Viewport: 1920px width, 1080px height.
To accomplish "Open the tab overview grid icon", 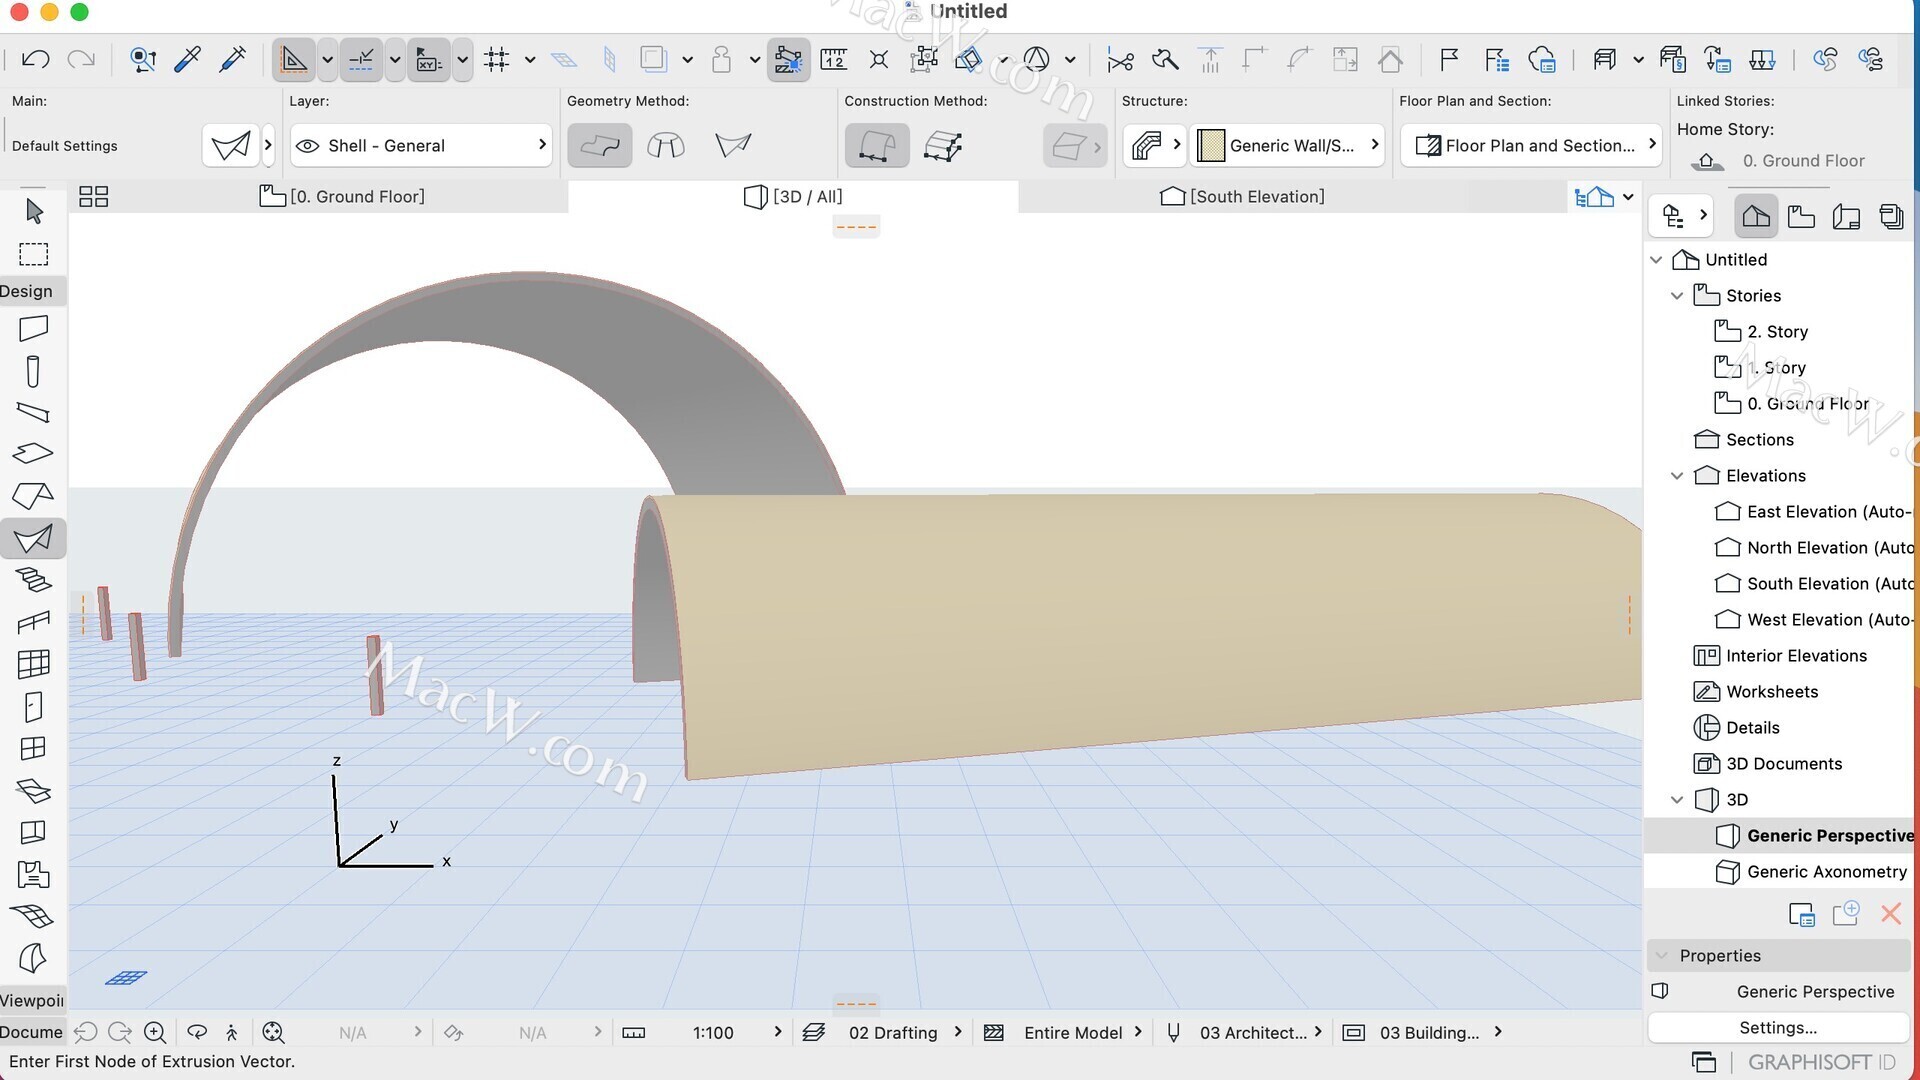I will [93, 197].
